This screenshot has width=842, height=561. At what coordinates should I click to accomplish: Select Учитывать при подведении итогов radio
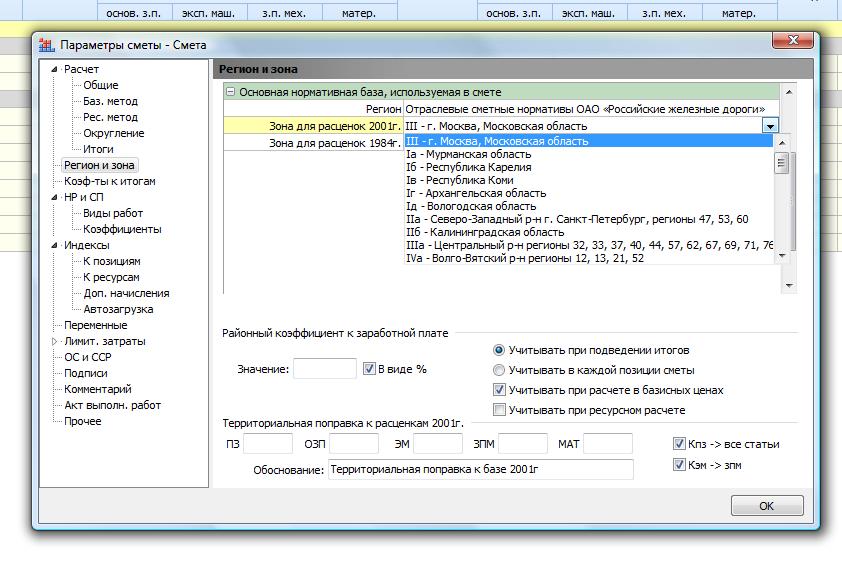(x=499, y=350)
